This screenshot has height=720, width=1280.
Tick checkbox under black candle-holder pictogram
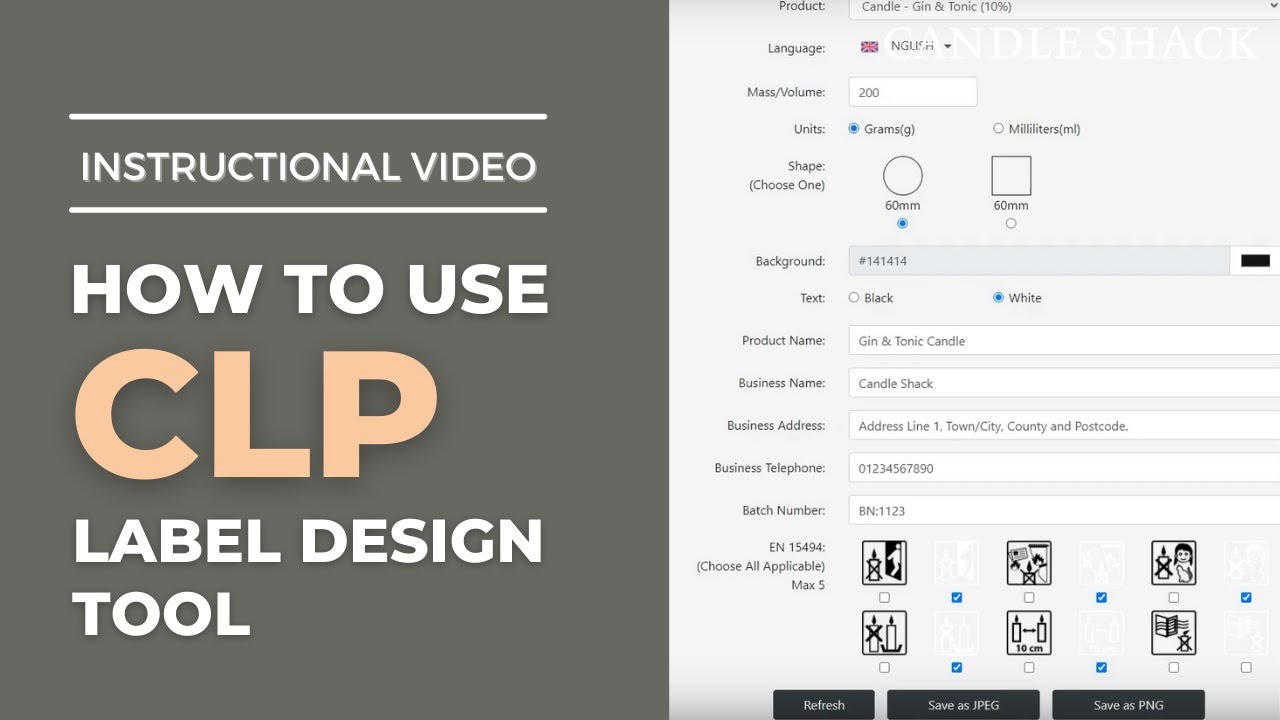pos(884,667)
